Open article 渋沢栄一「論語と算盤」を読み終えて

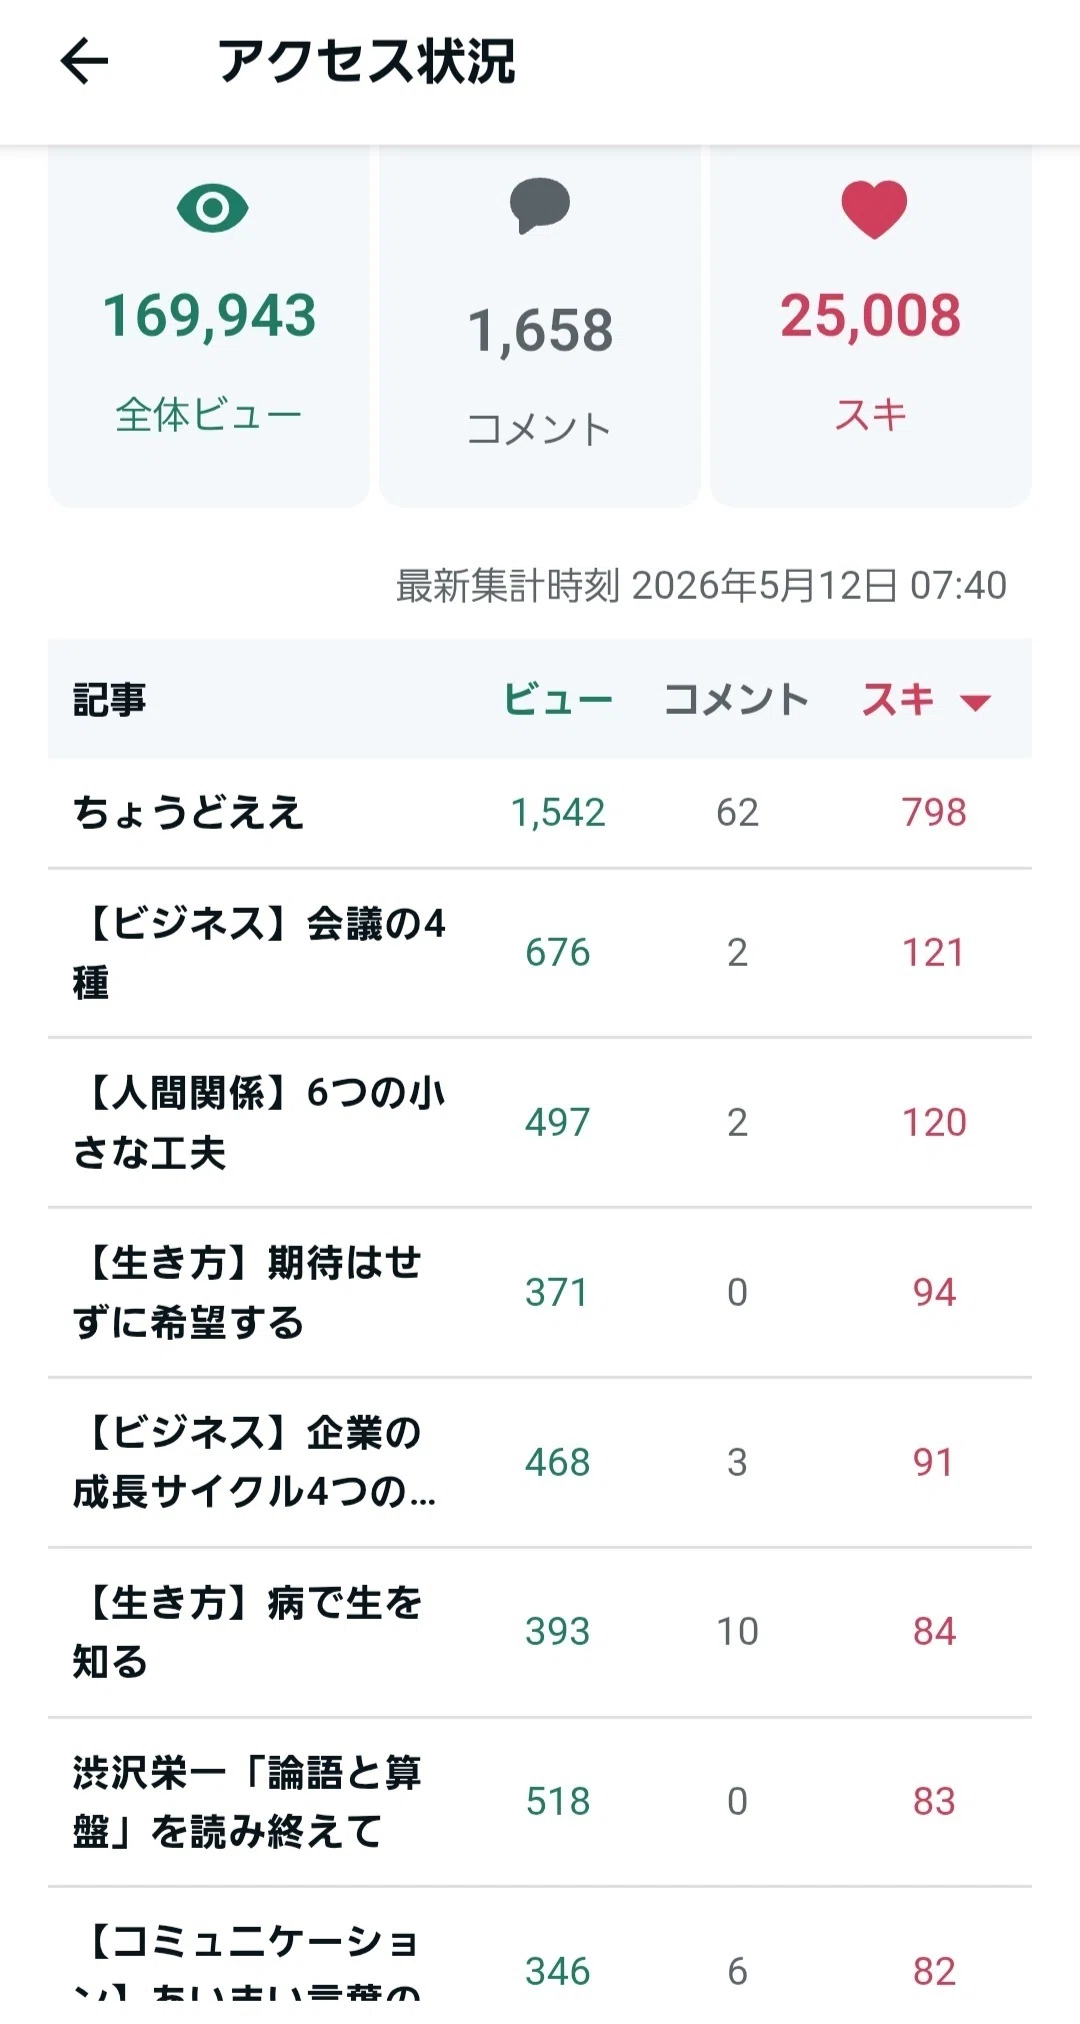[x=540, y=1802]
